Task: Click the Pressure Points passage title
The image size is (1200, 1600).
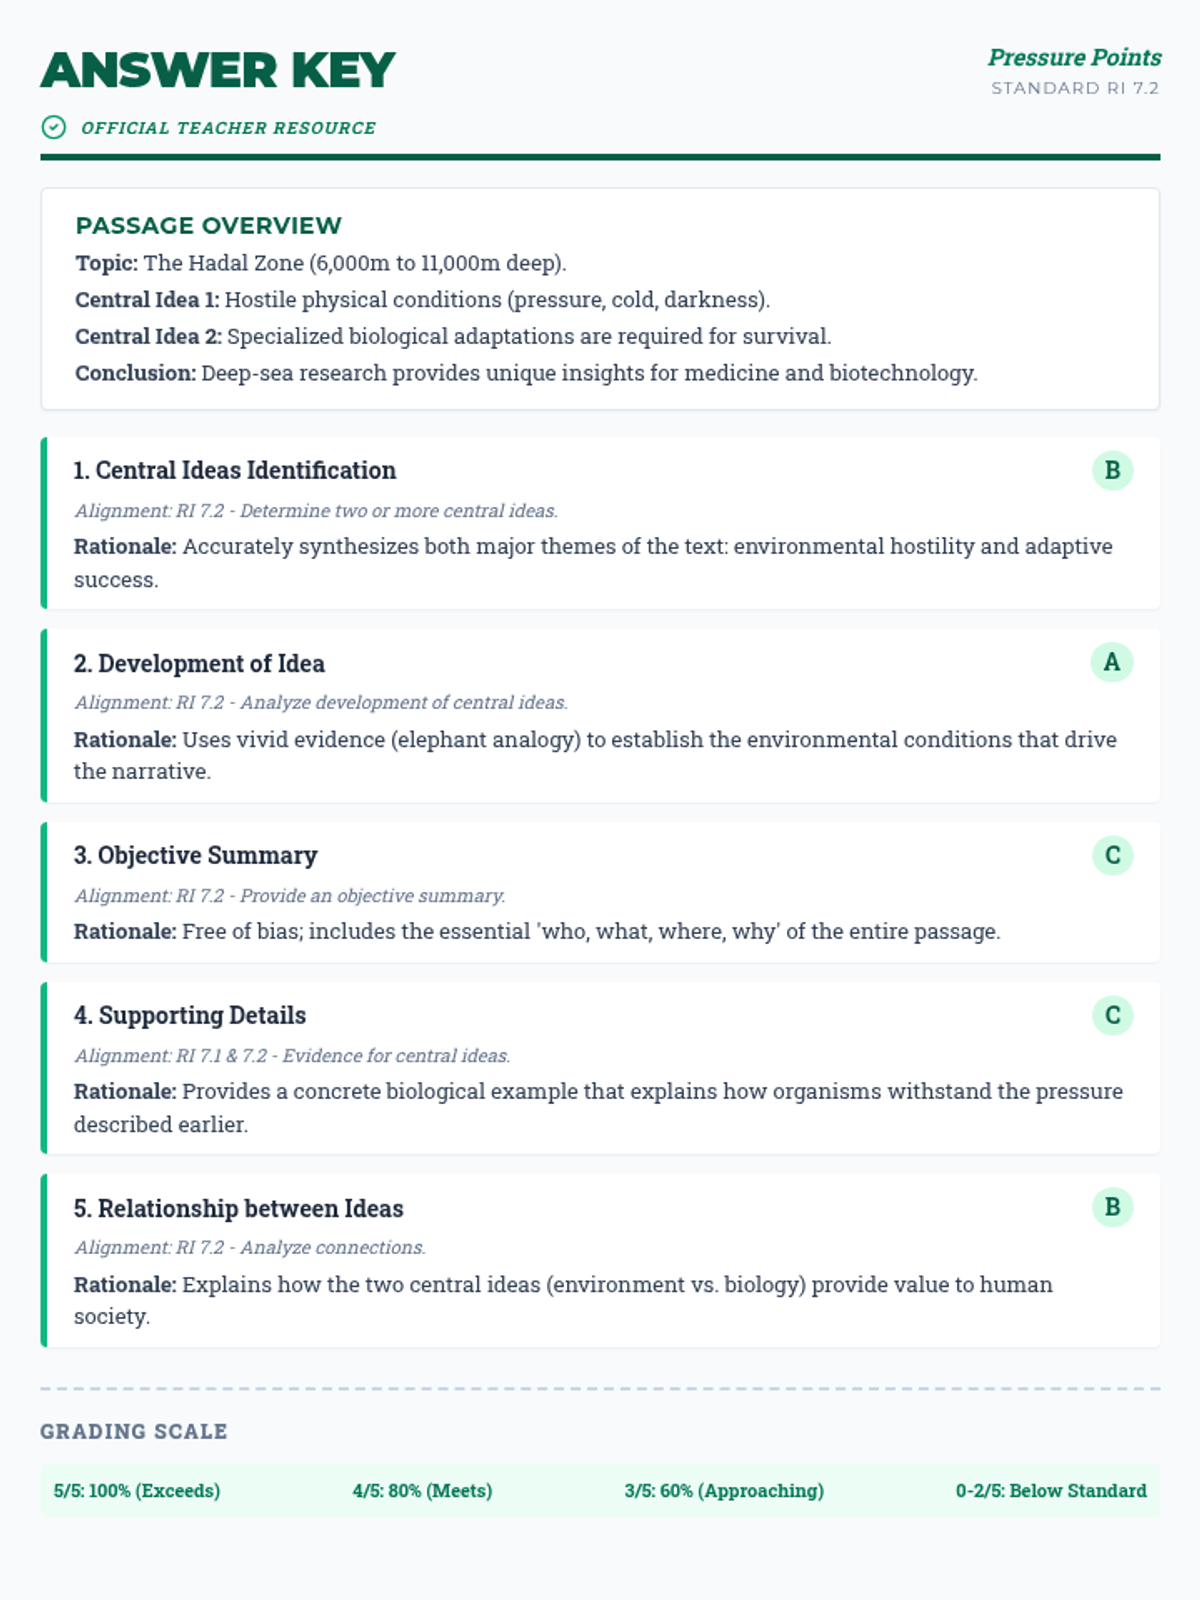Action: click(x=1074, y=57)
